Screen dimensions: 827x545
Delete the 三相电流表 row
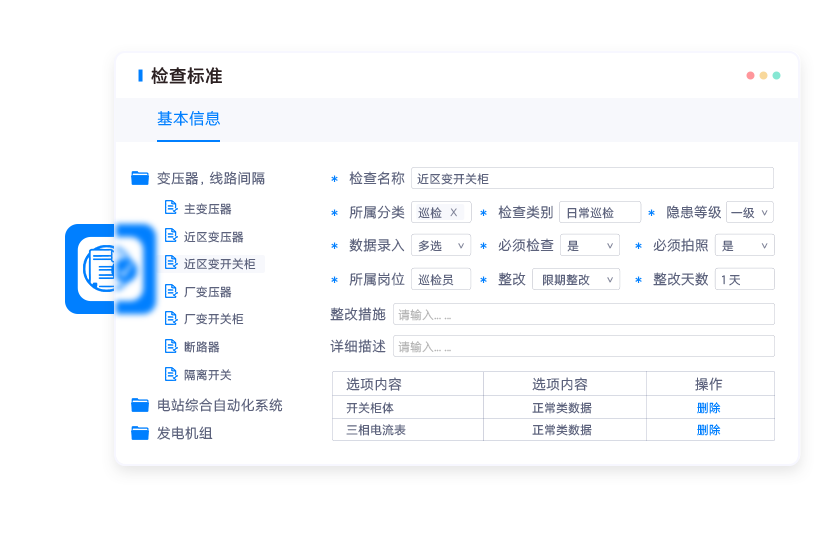pyautogui.click(x=708, y=430)
